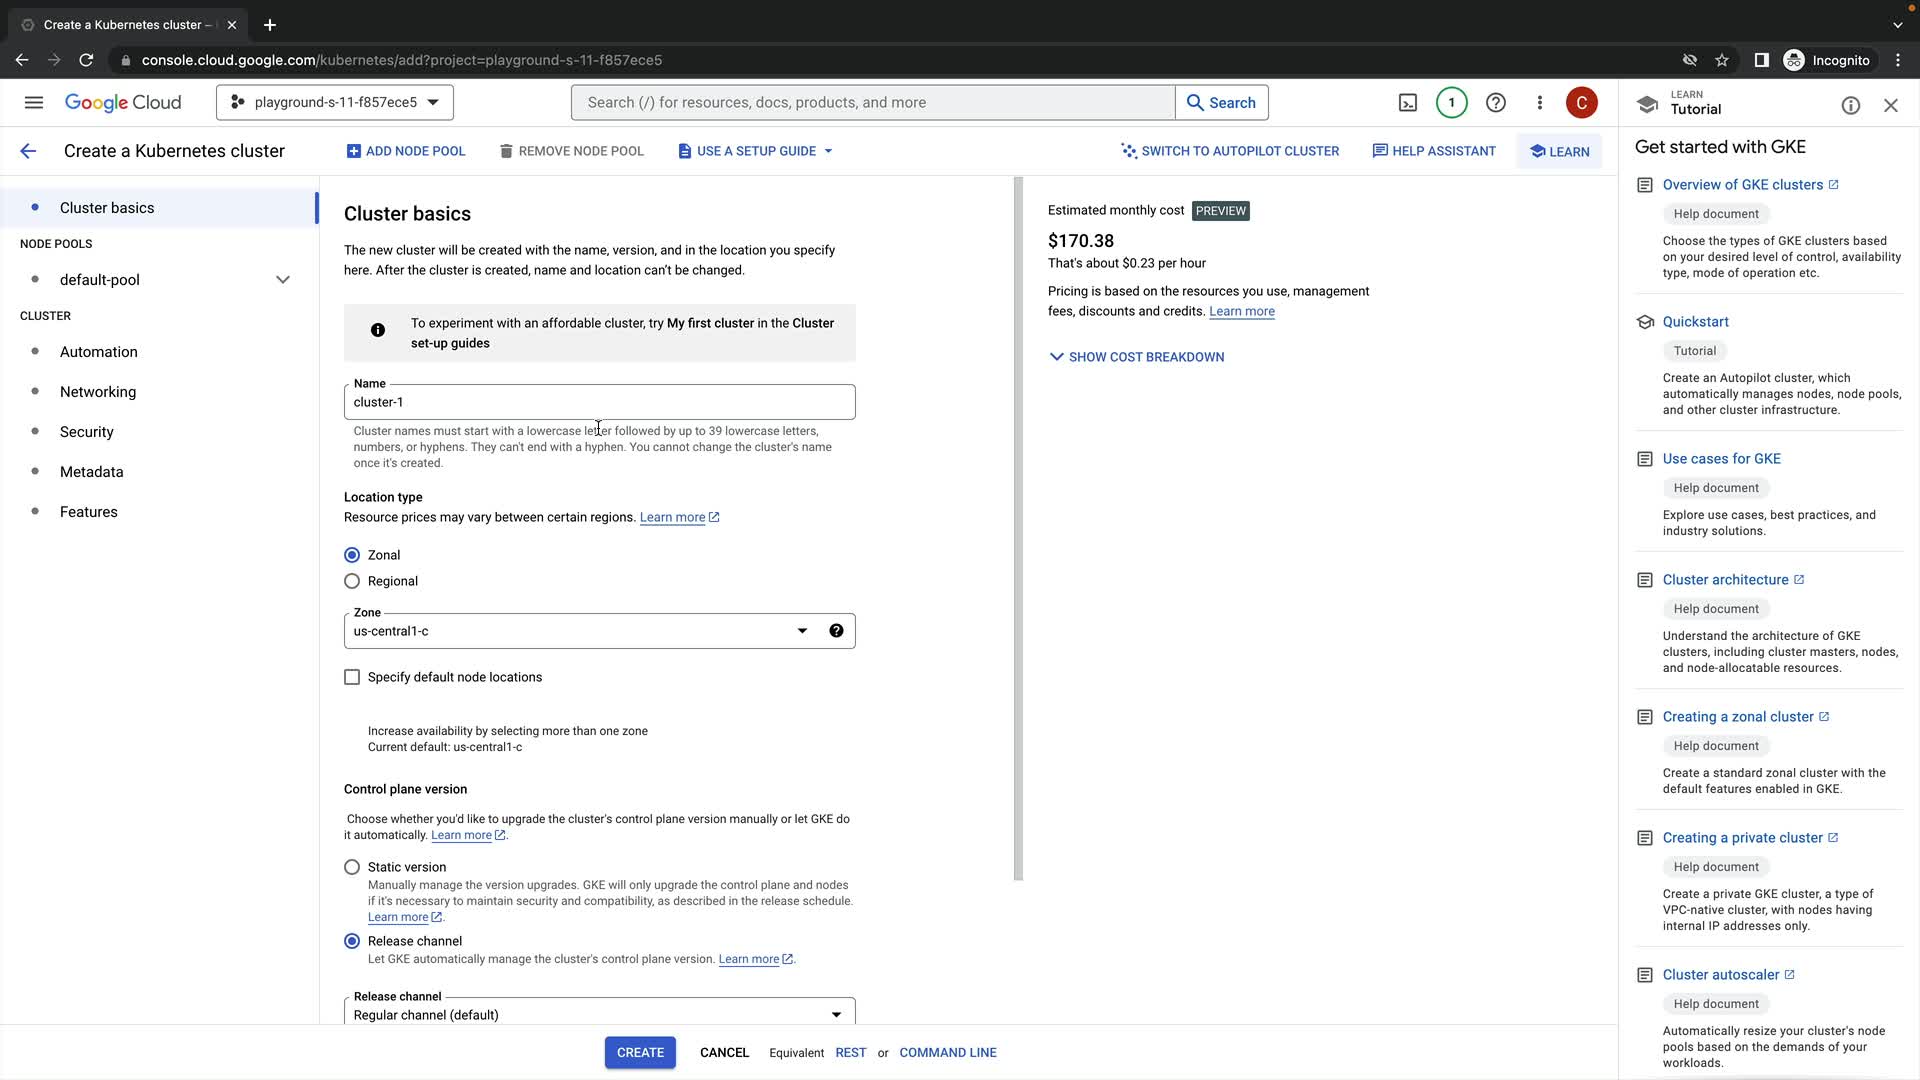
Task: Open the hamburger navigation menu
Action: [34, 103]
